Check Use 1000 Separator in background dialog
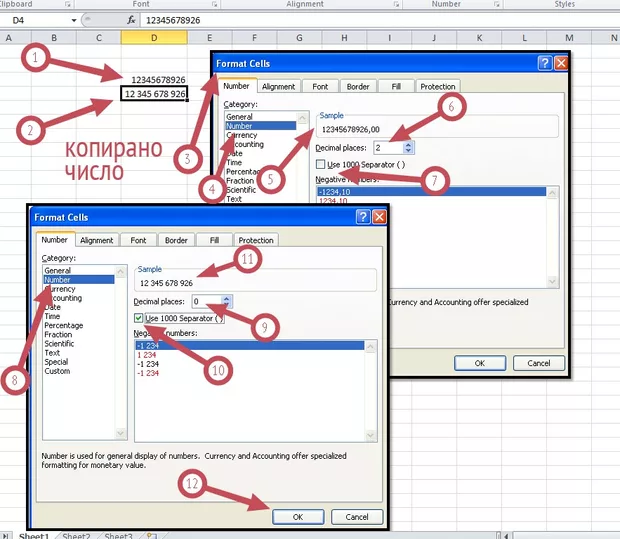This screenshot has width=620, height=539. (320, 164)
